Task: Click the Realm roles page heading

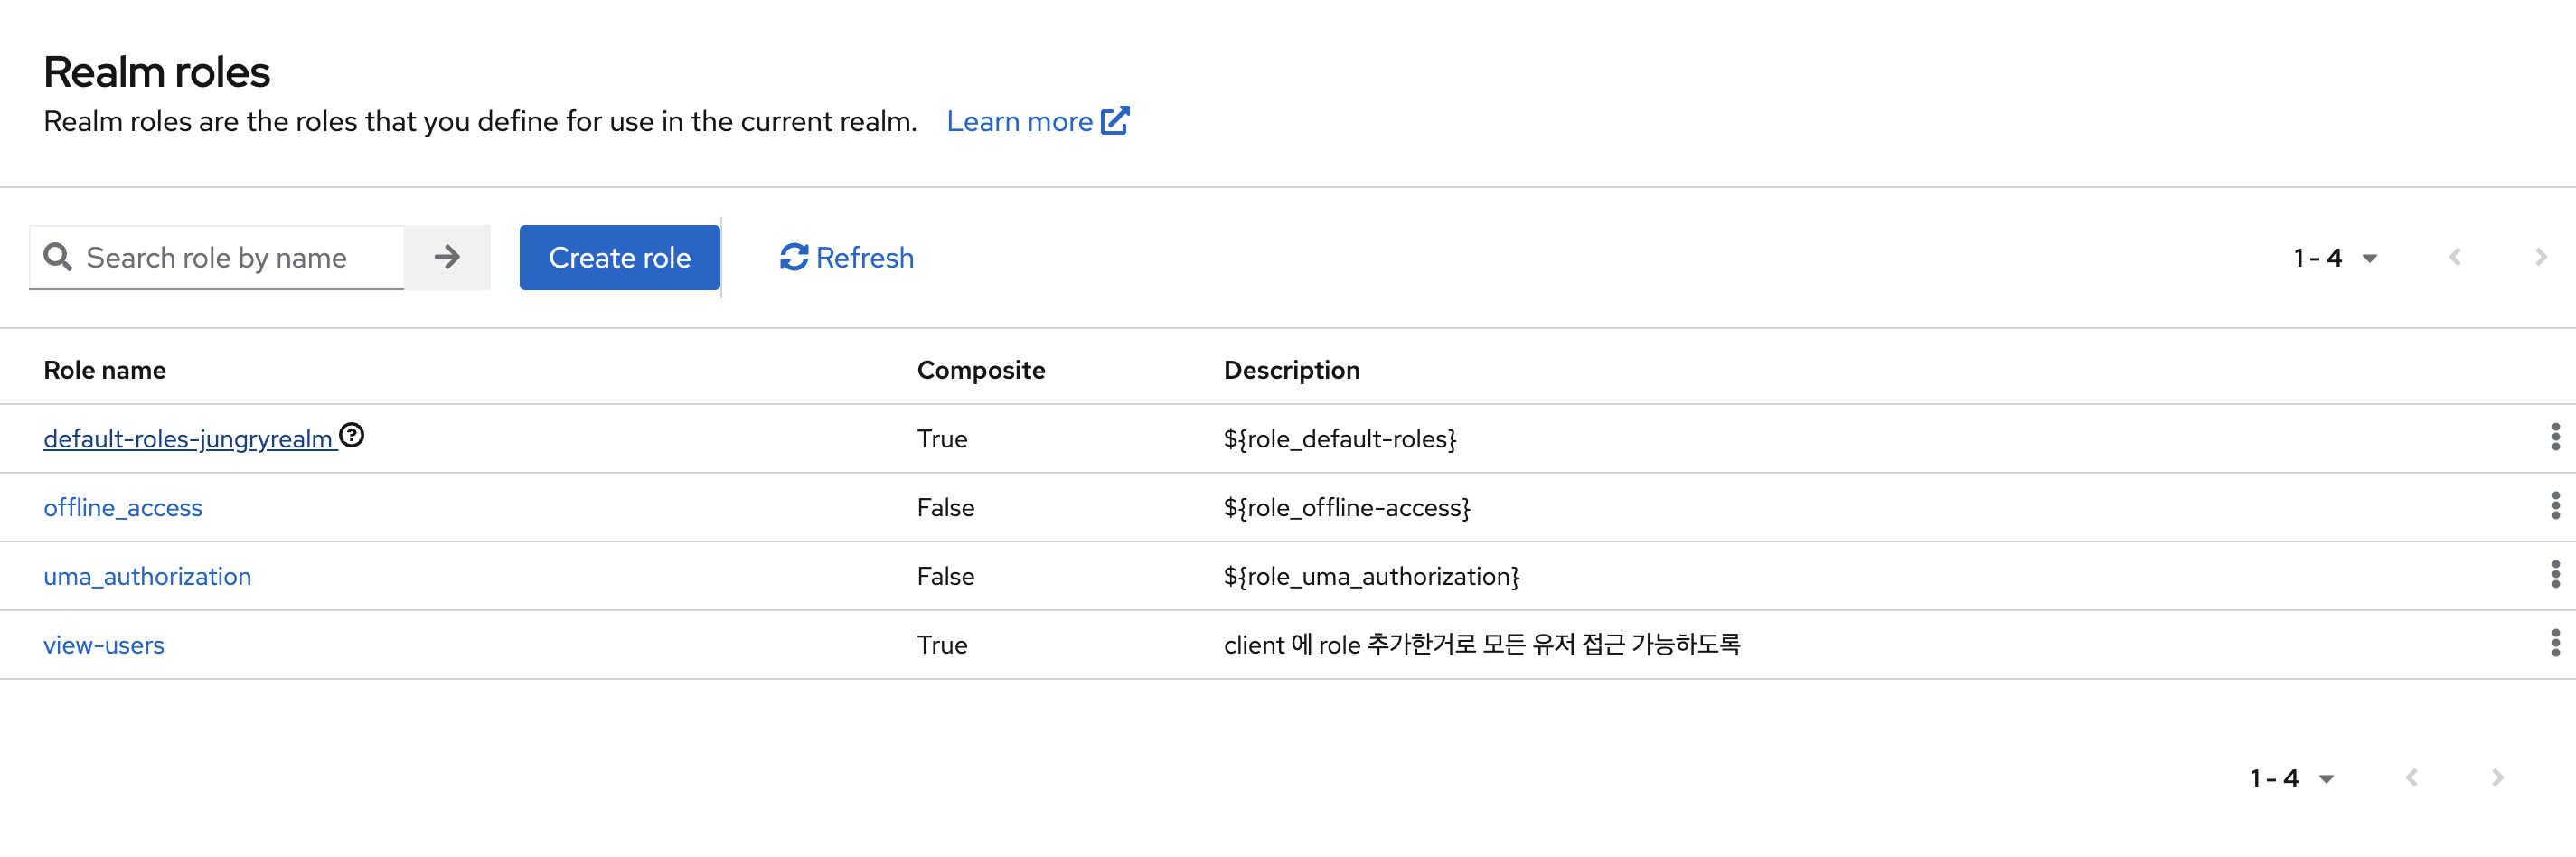Action: pyautogui.click(x=157, y=72)
